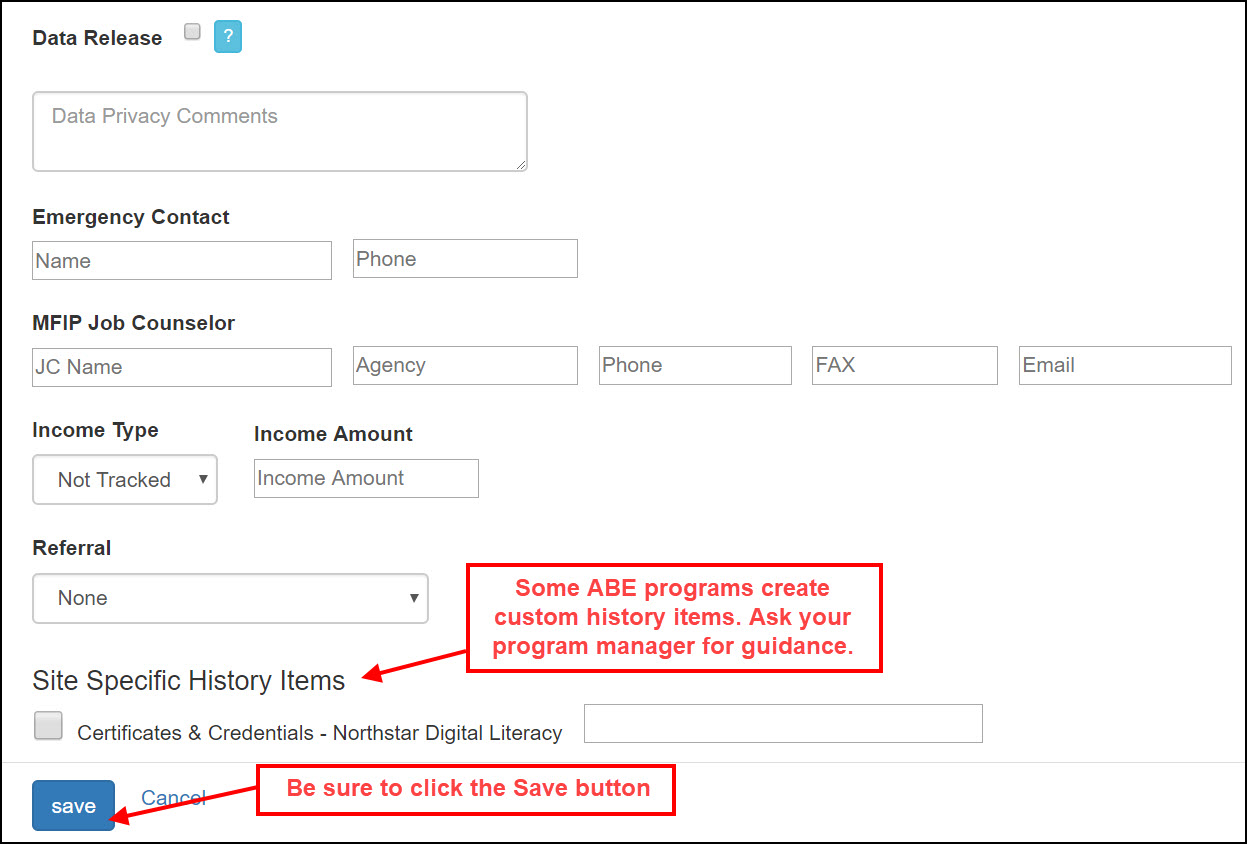
Task: Click the blue save button
Action: [73, 806]
